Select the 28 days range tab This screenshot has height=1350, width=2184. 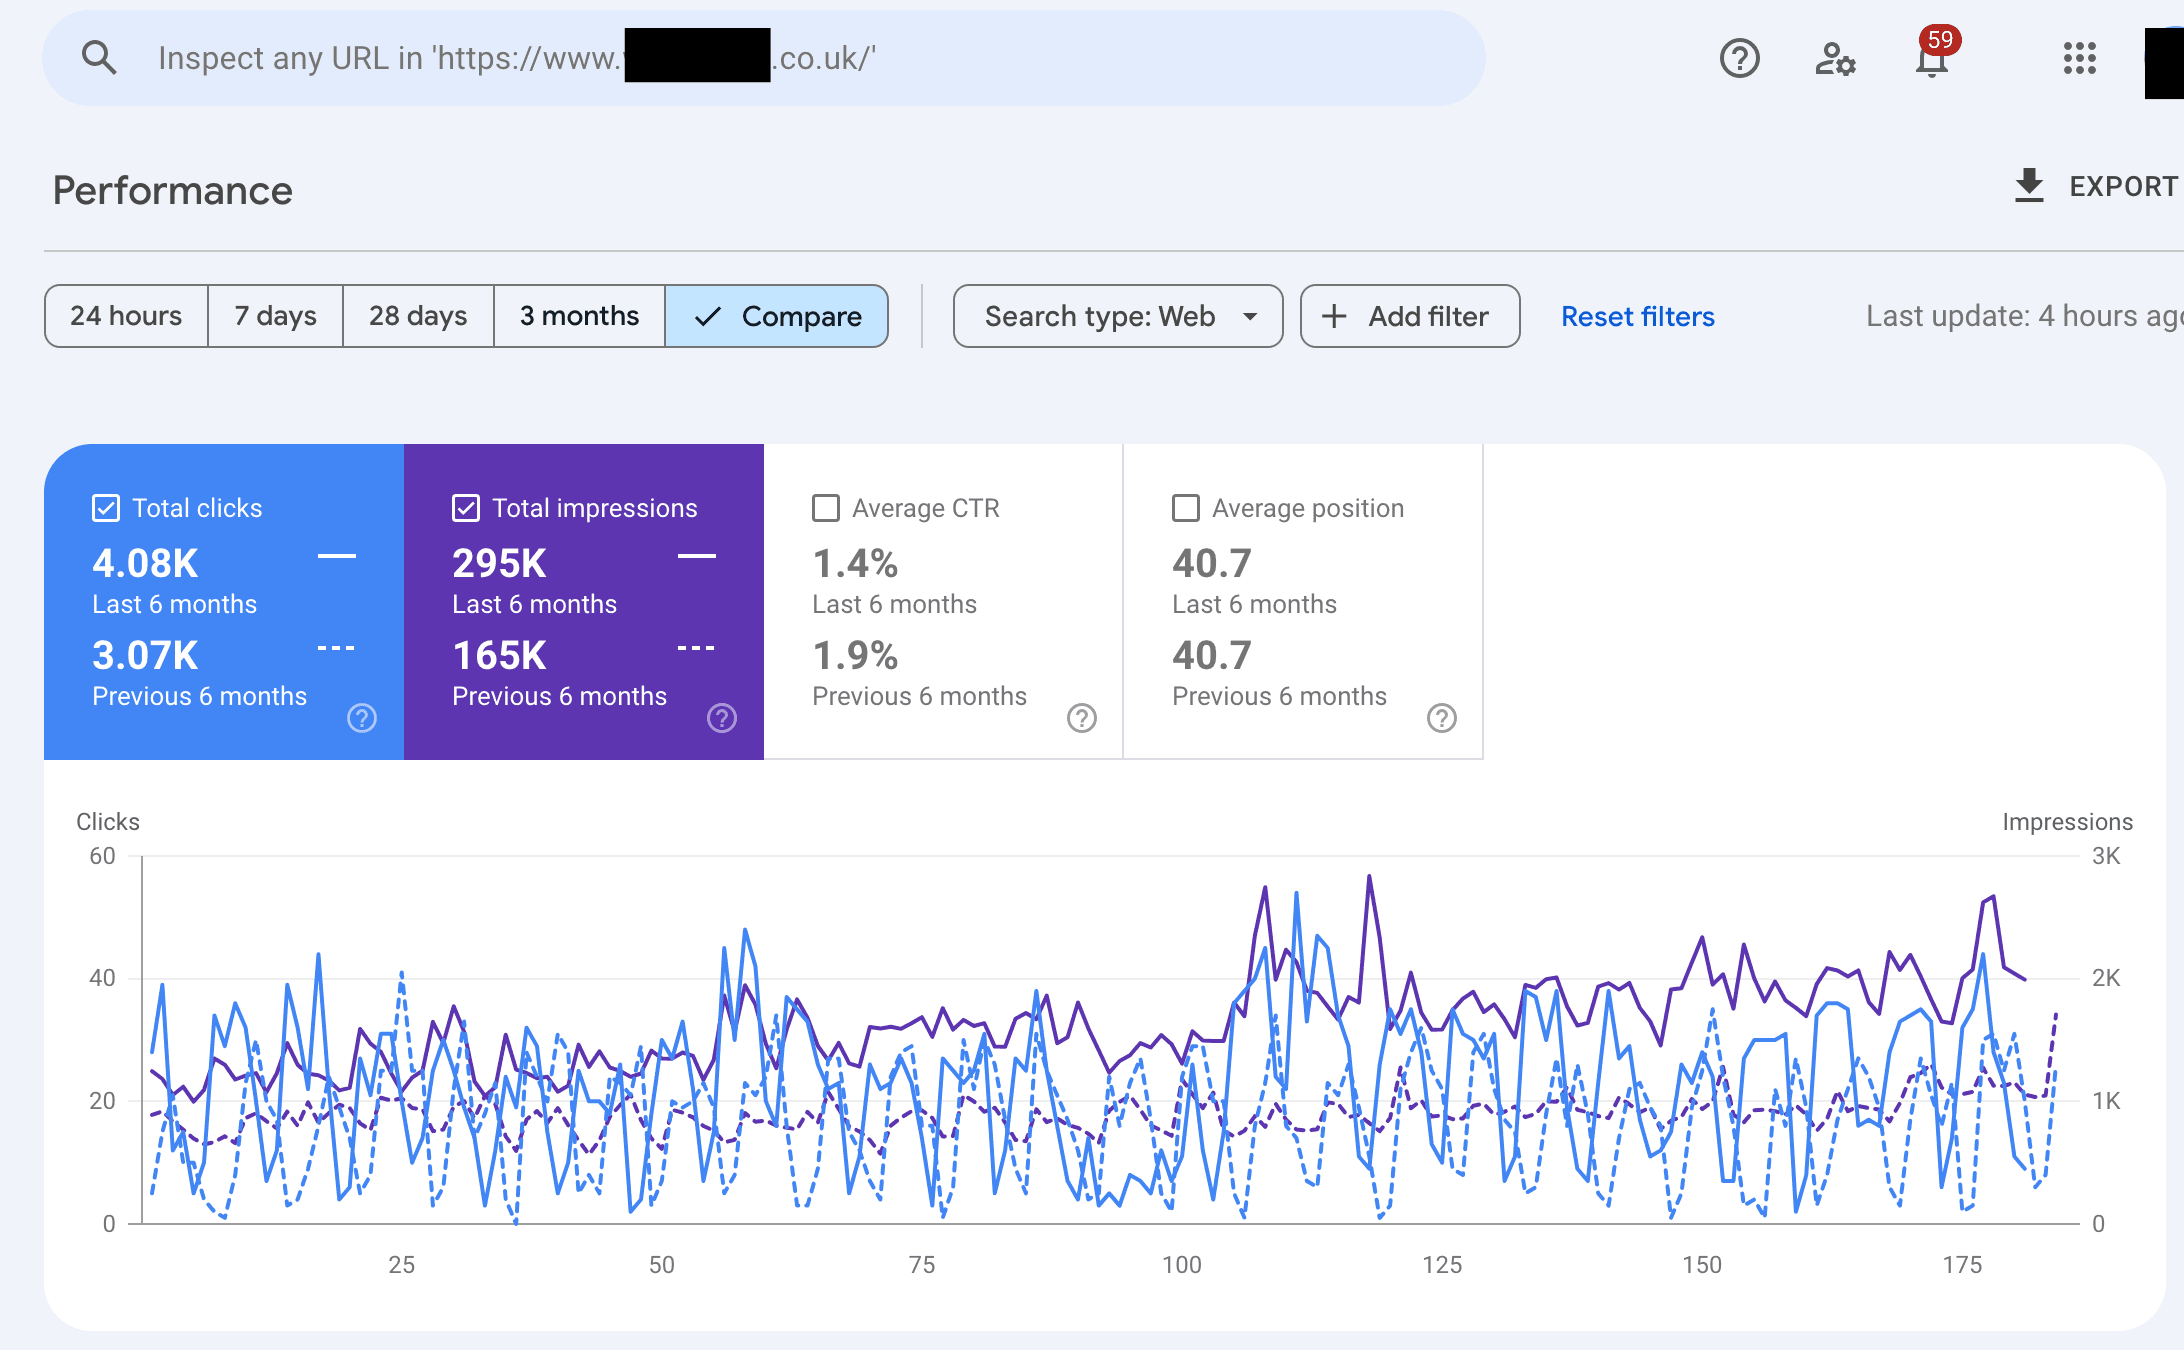(x=418, y=316)
